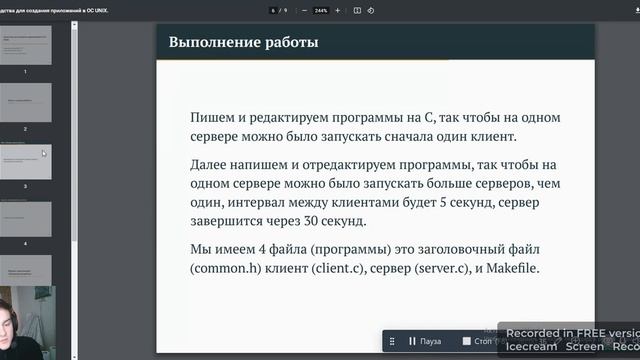Click the recorder toolbar drag handle

tap(392, 341)
